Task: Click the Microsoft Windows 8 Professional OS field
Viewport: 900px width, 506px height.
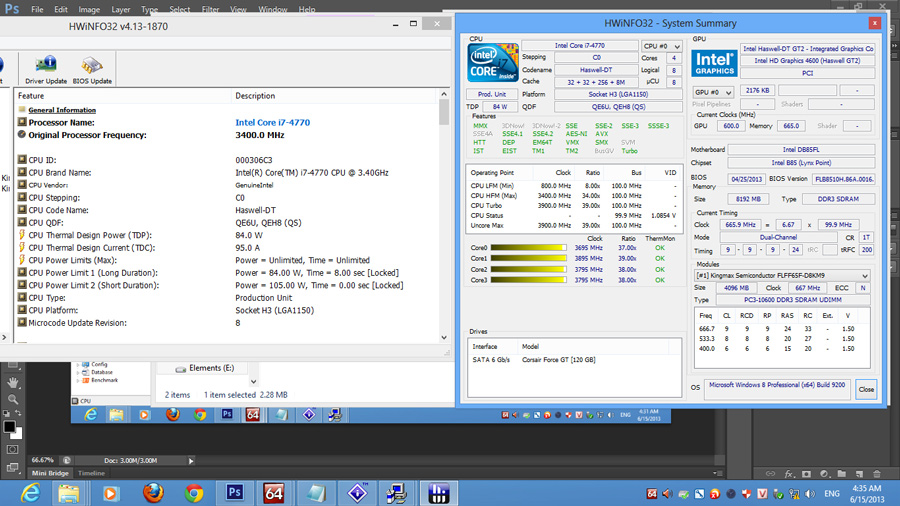Action: pos(777,390)
